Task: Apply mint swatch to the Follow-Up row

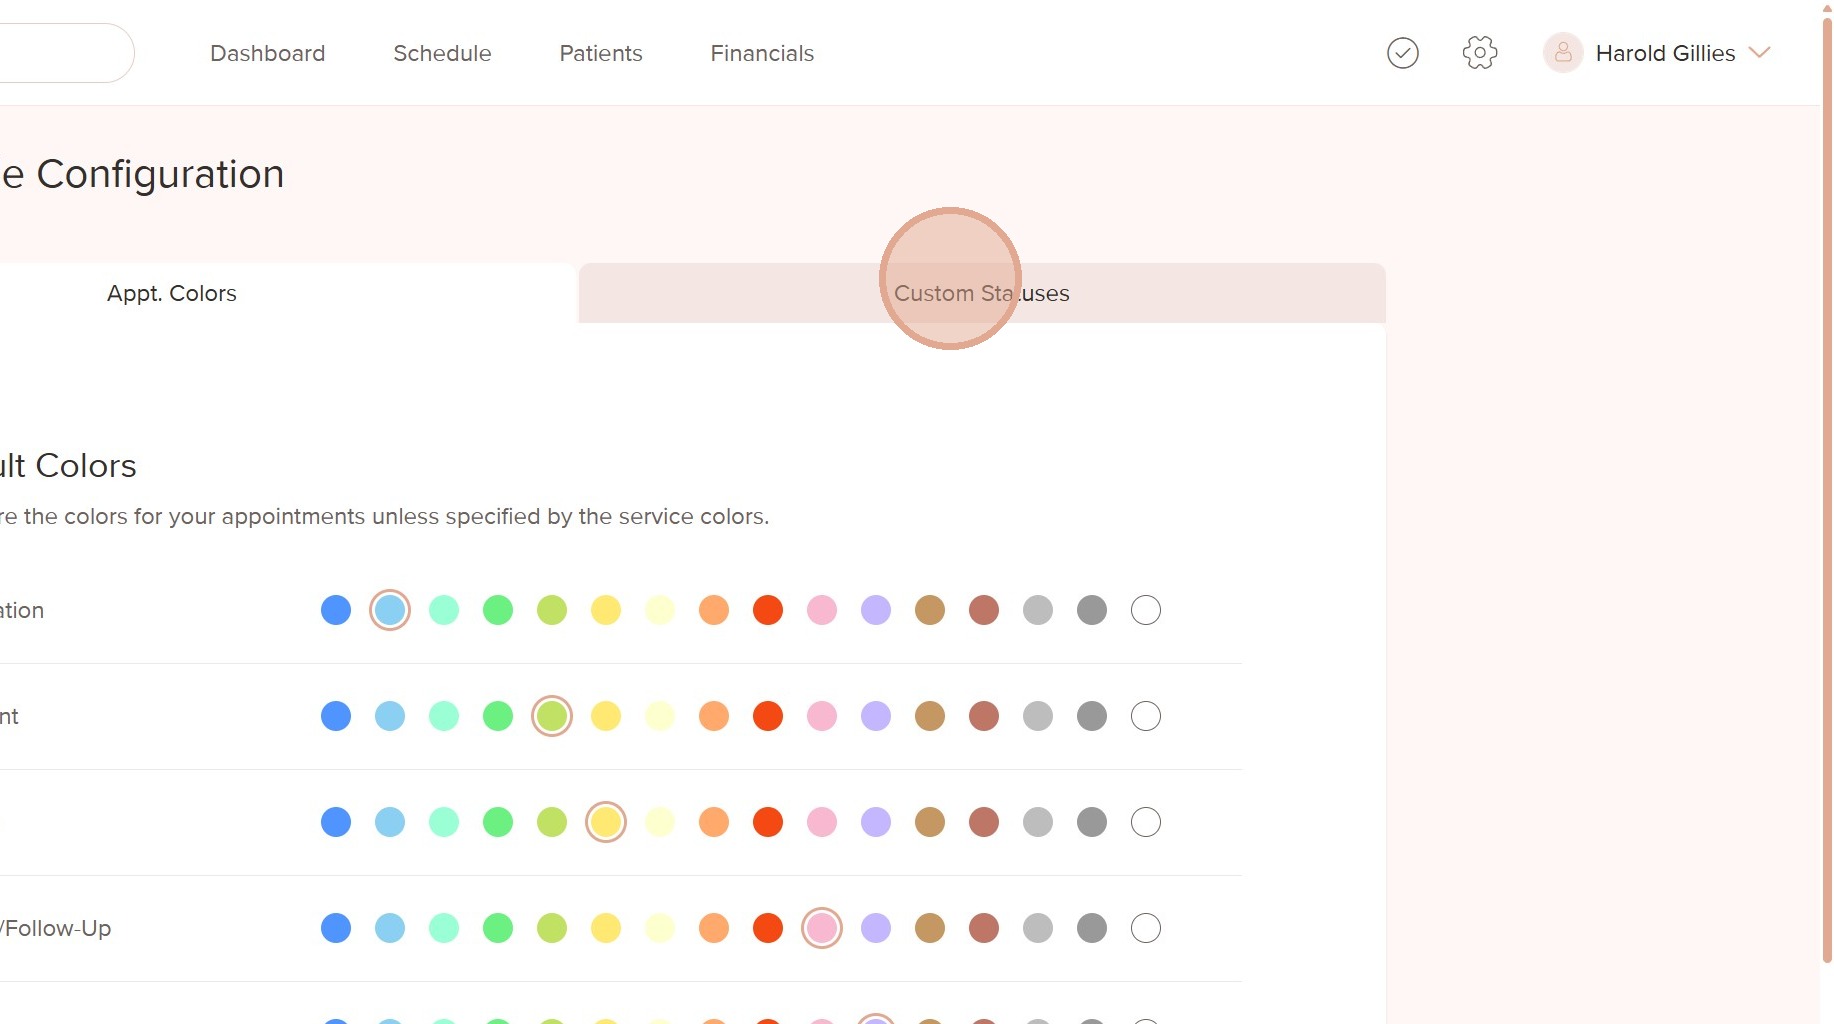Action: [x=444, y=928]
